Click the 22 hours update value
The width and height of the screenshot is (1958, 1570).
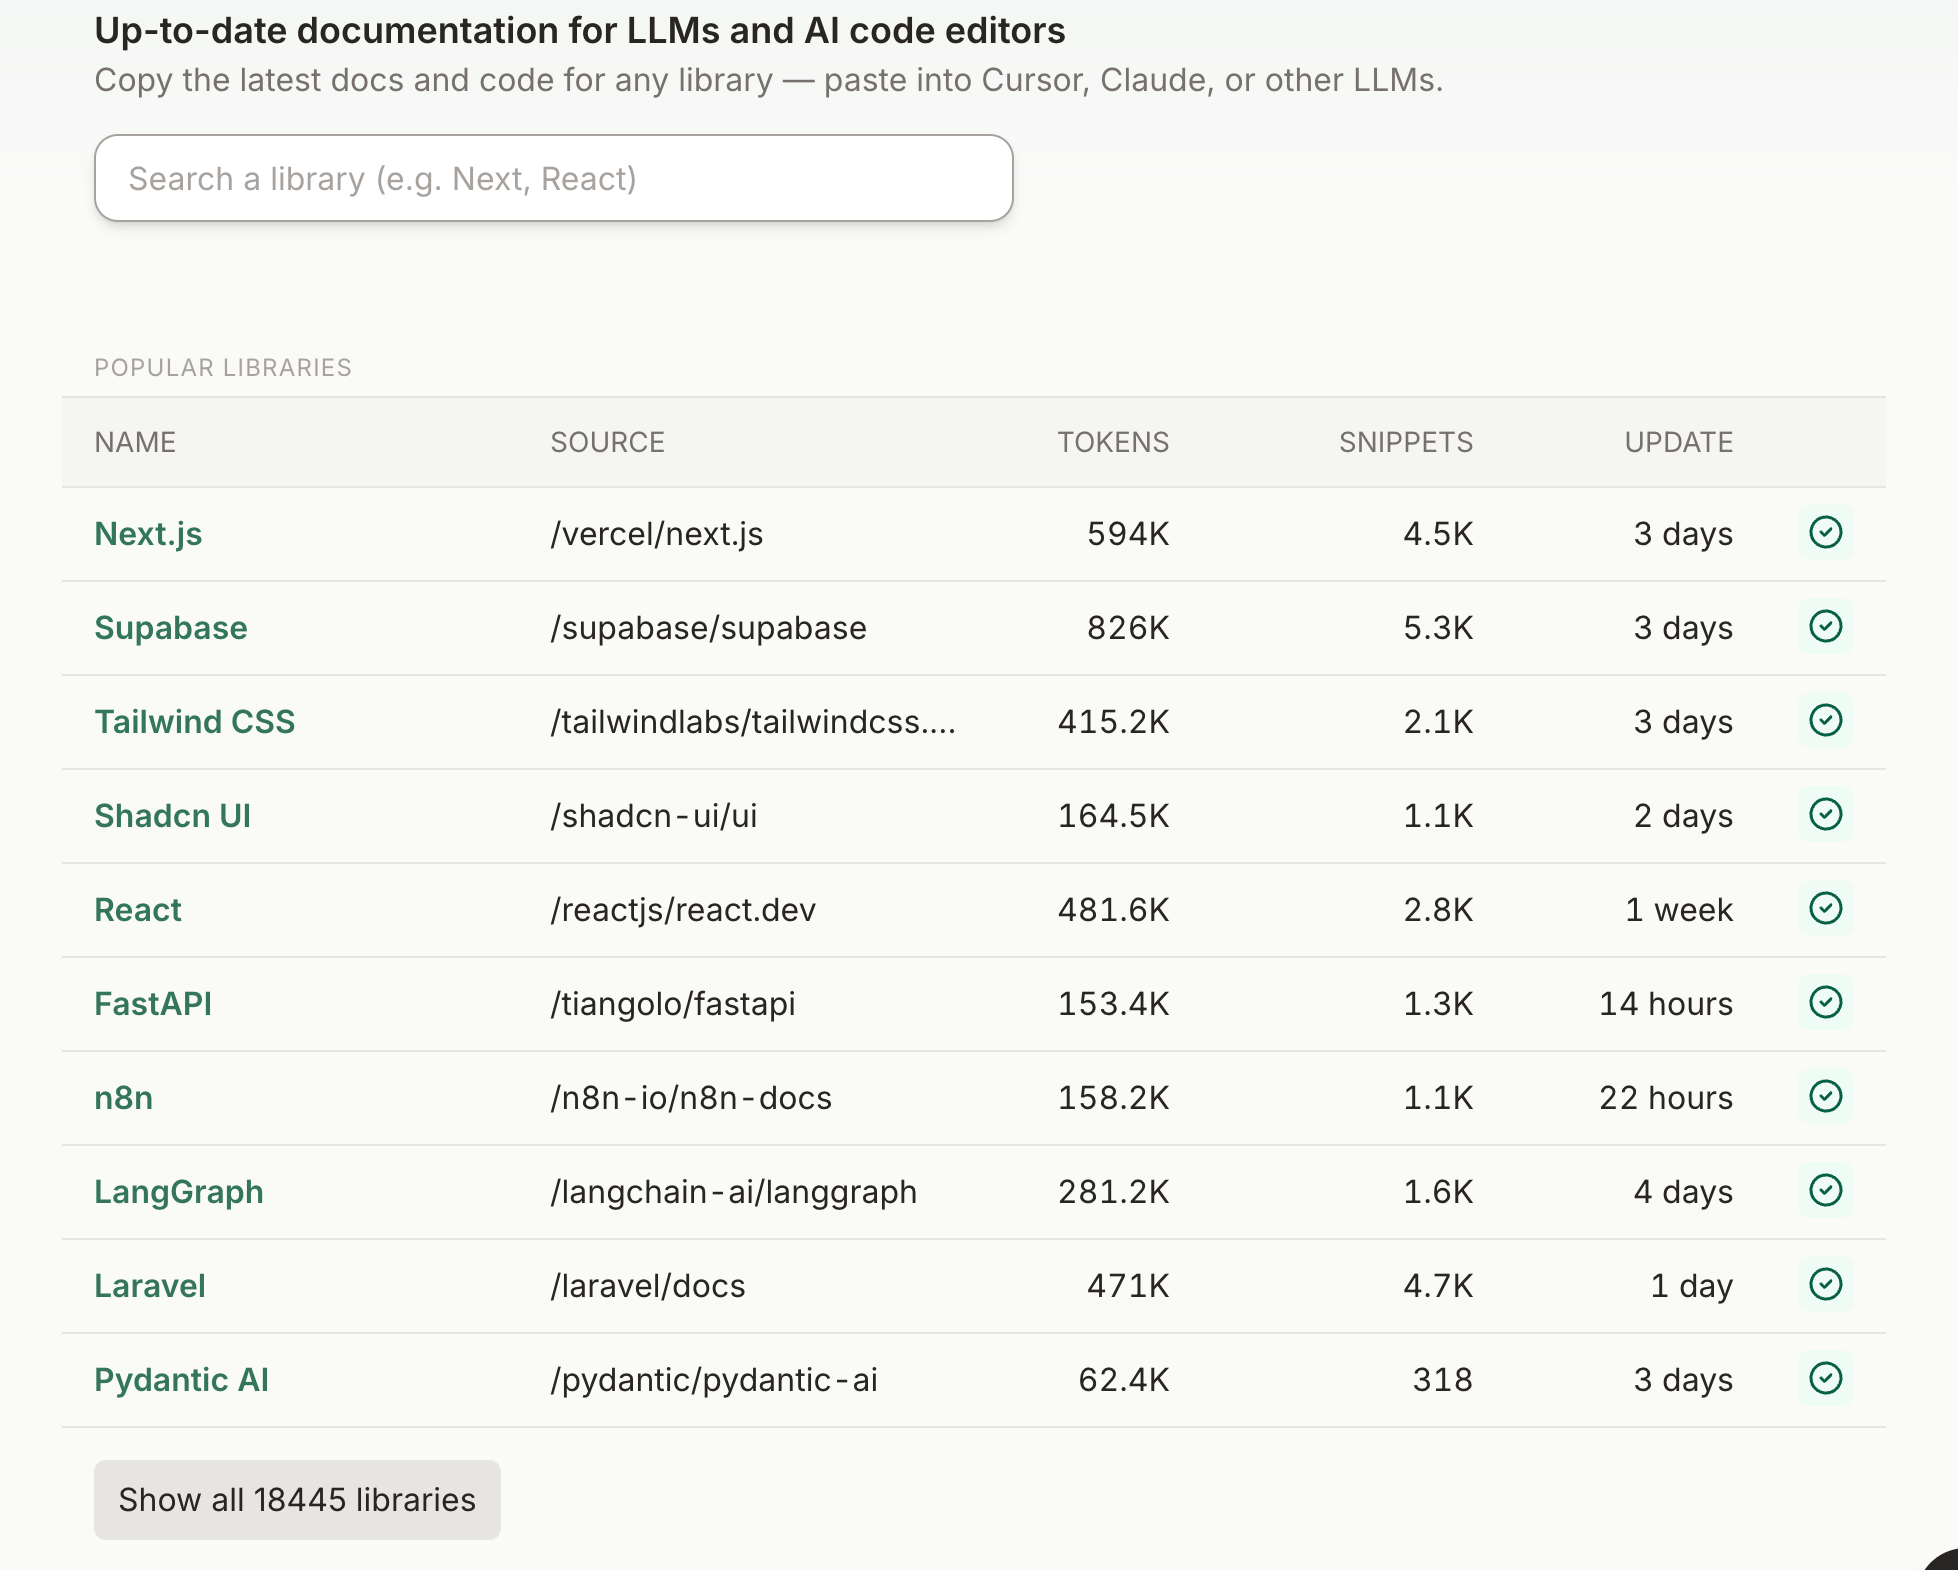pyautogui.click(x=1666, y=1098)
